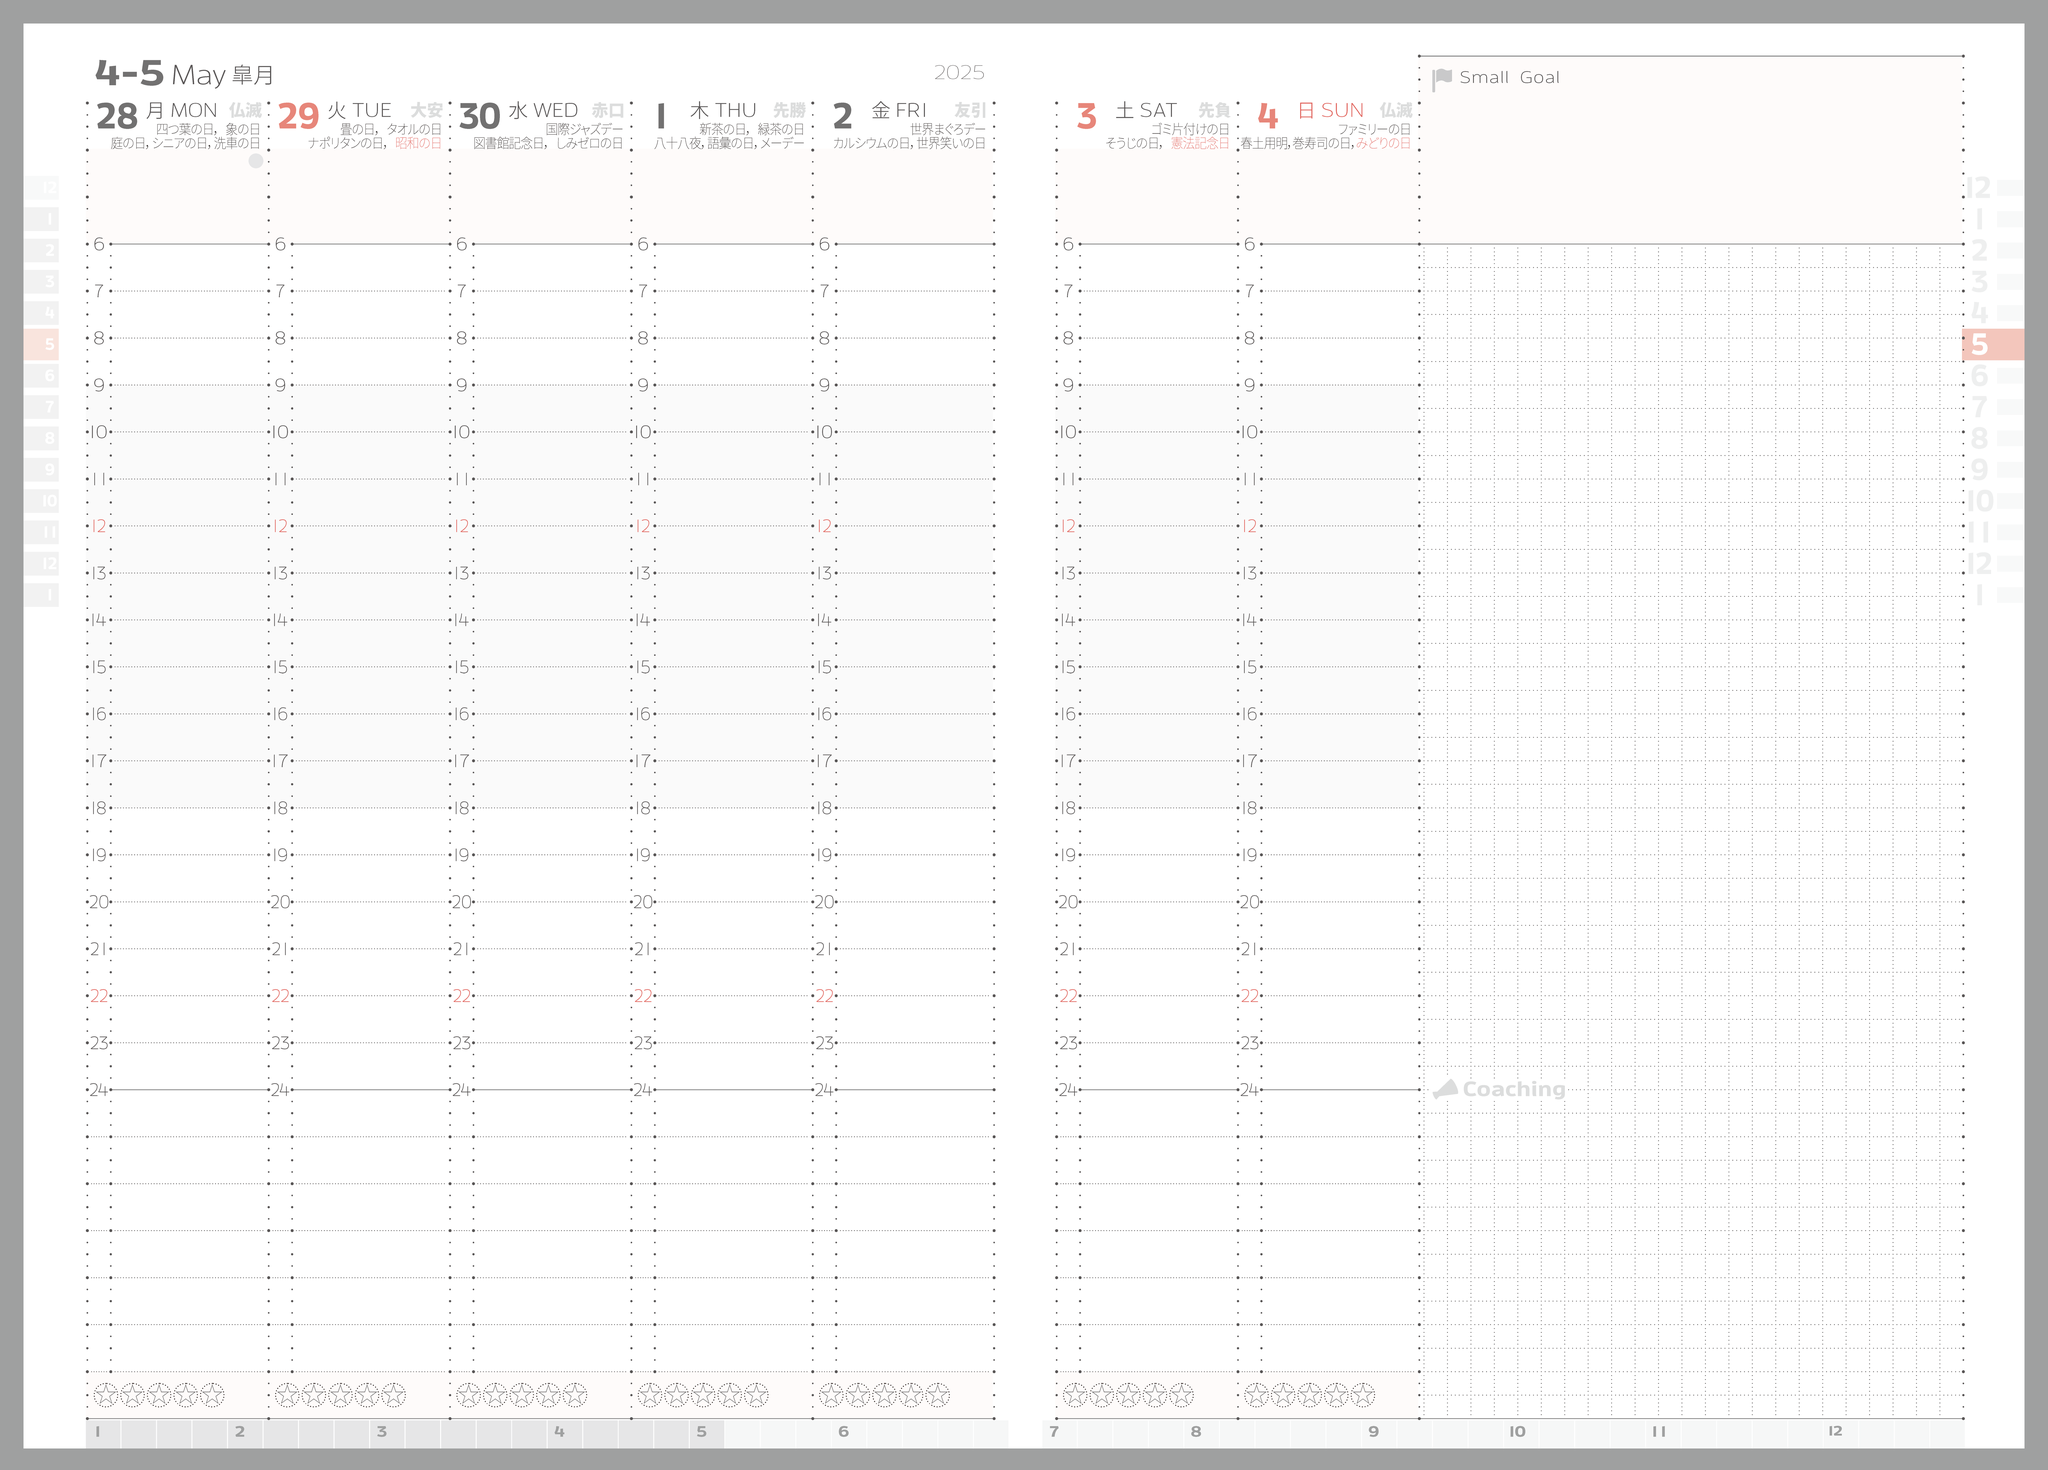Click month 9 in the bottom timeline bar
2048x1470 pixels.
[x=1373, y=1432]
